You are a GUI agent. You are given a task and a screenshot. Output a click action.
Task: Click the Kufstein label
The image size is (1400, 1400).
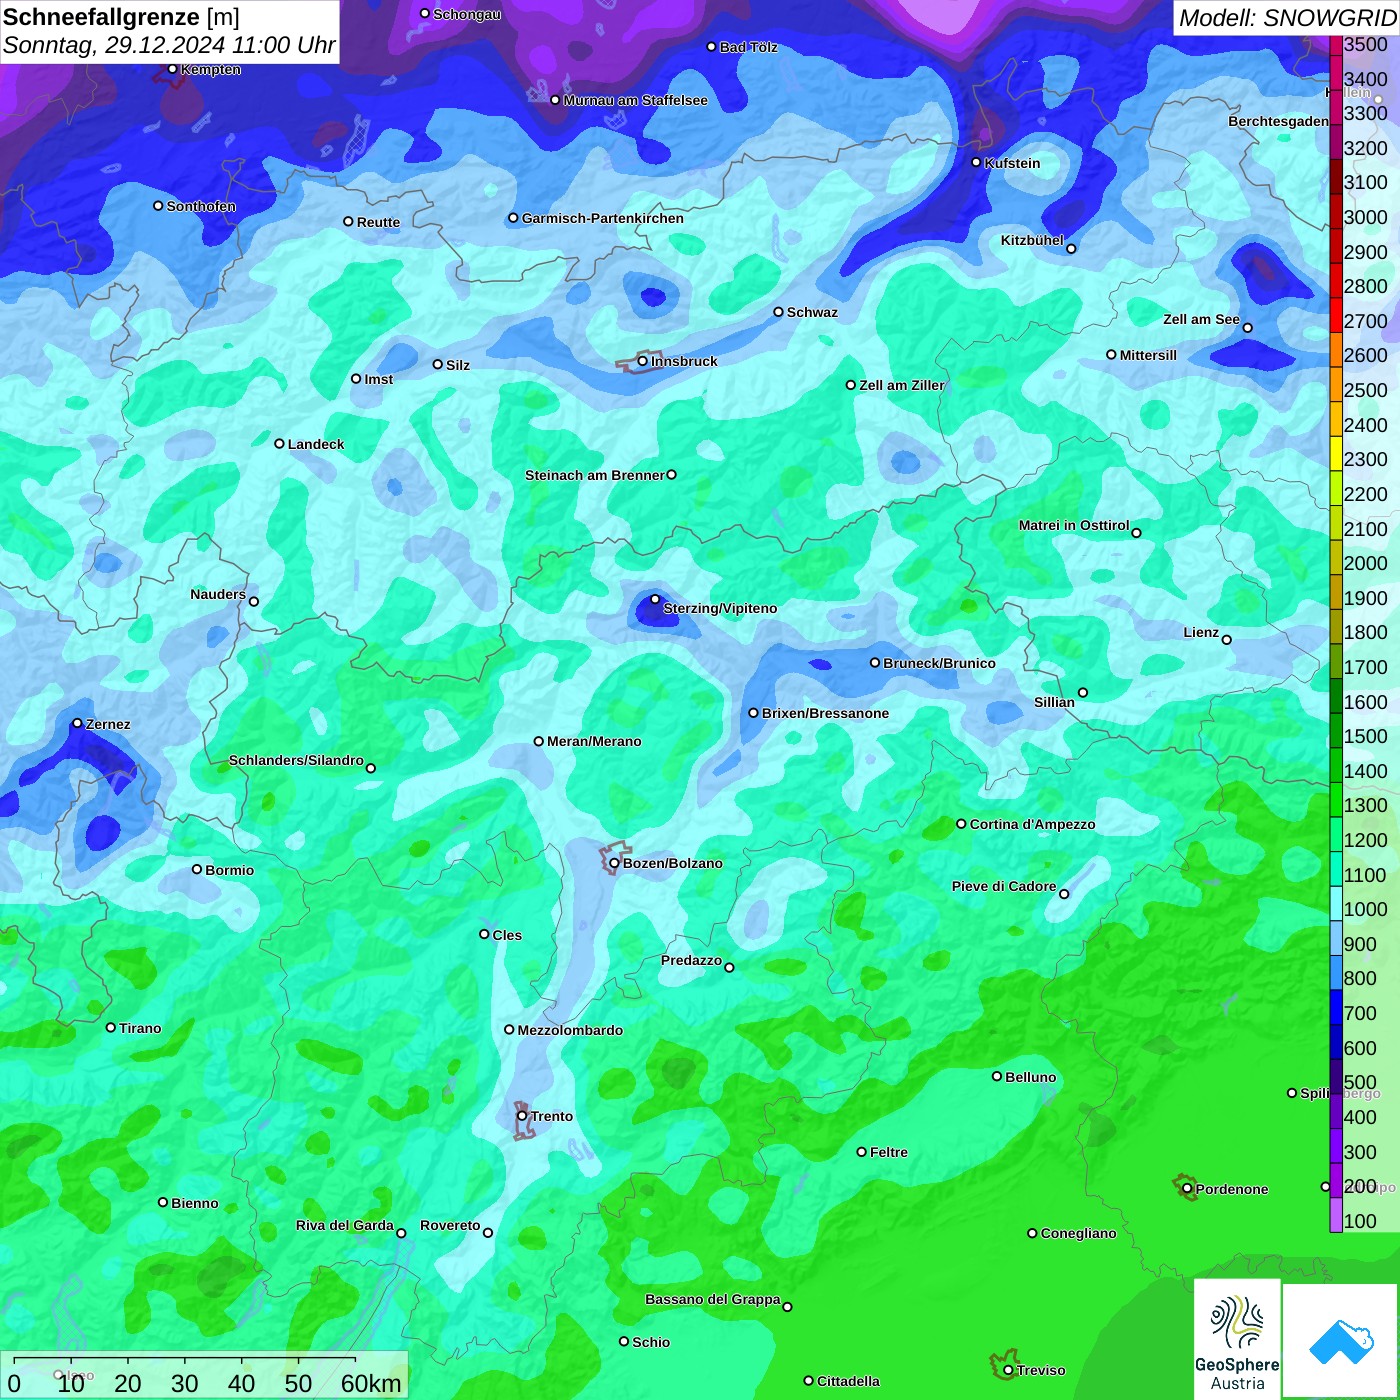point(1012,163)
